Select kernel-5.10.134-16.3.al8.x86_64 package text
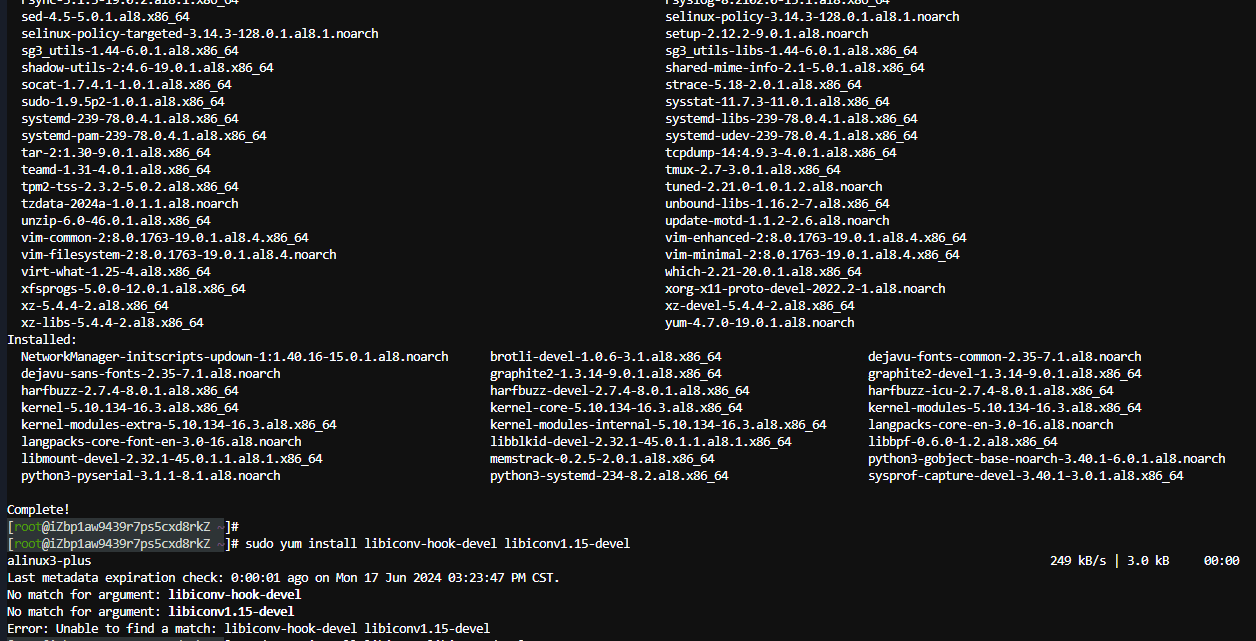Viewport: 1256px width, 641px height. pos(129,407)
